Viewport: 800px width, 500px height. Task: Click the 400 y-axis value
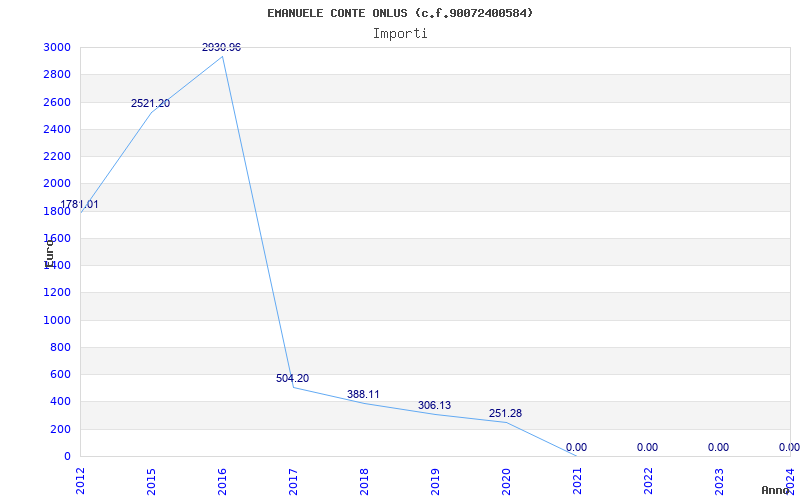pyautogui.click(x=60, y=402)
